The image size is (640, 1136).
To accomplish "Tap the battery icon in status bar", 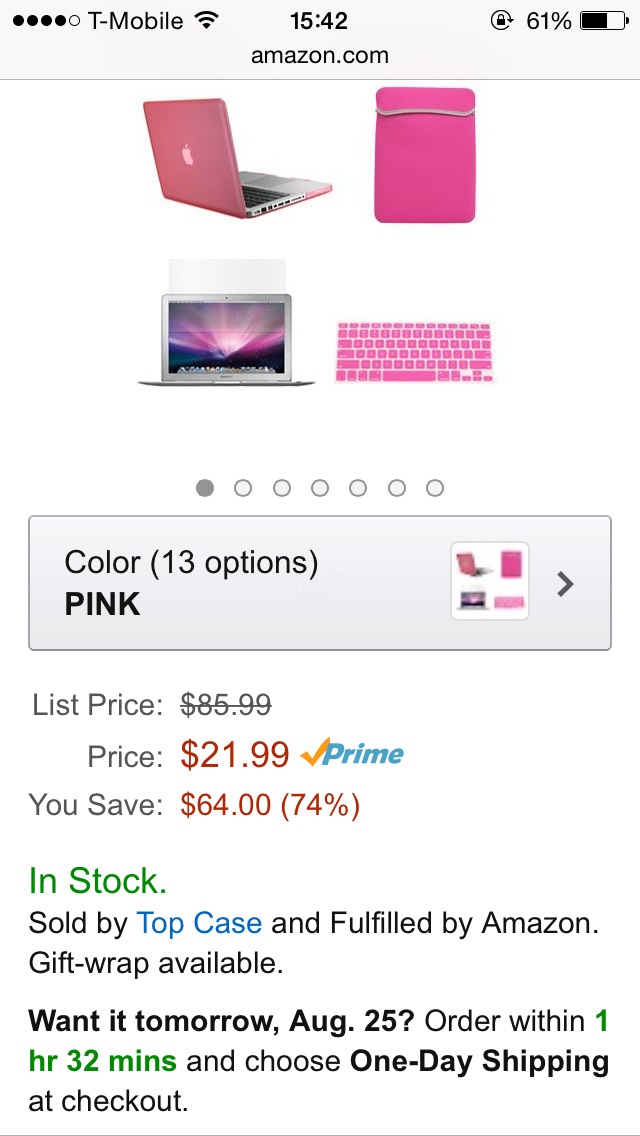I will tap(602, 21).
